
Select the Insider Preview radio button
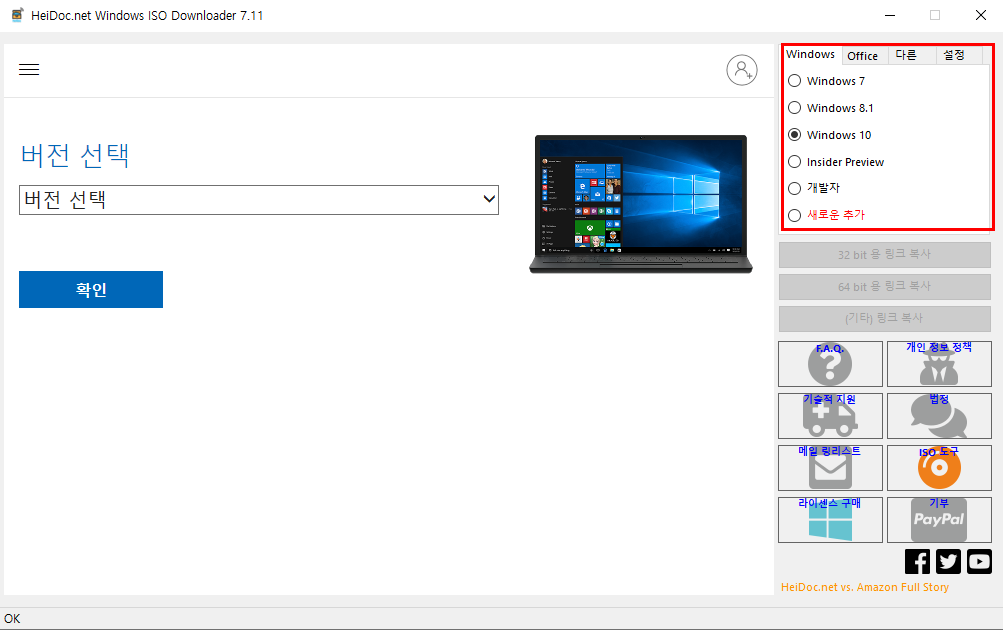point(794,161)
